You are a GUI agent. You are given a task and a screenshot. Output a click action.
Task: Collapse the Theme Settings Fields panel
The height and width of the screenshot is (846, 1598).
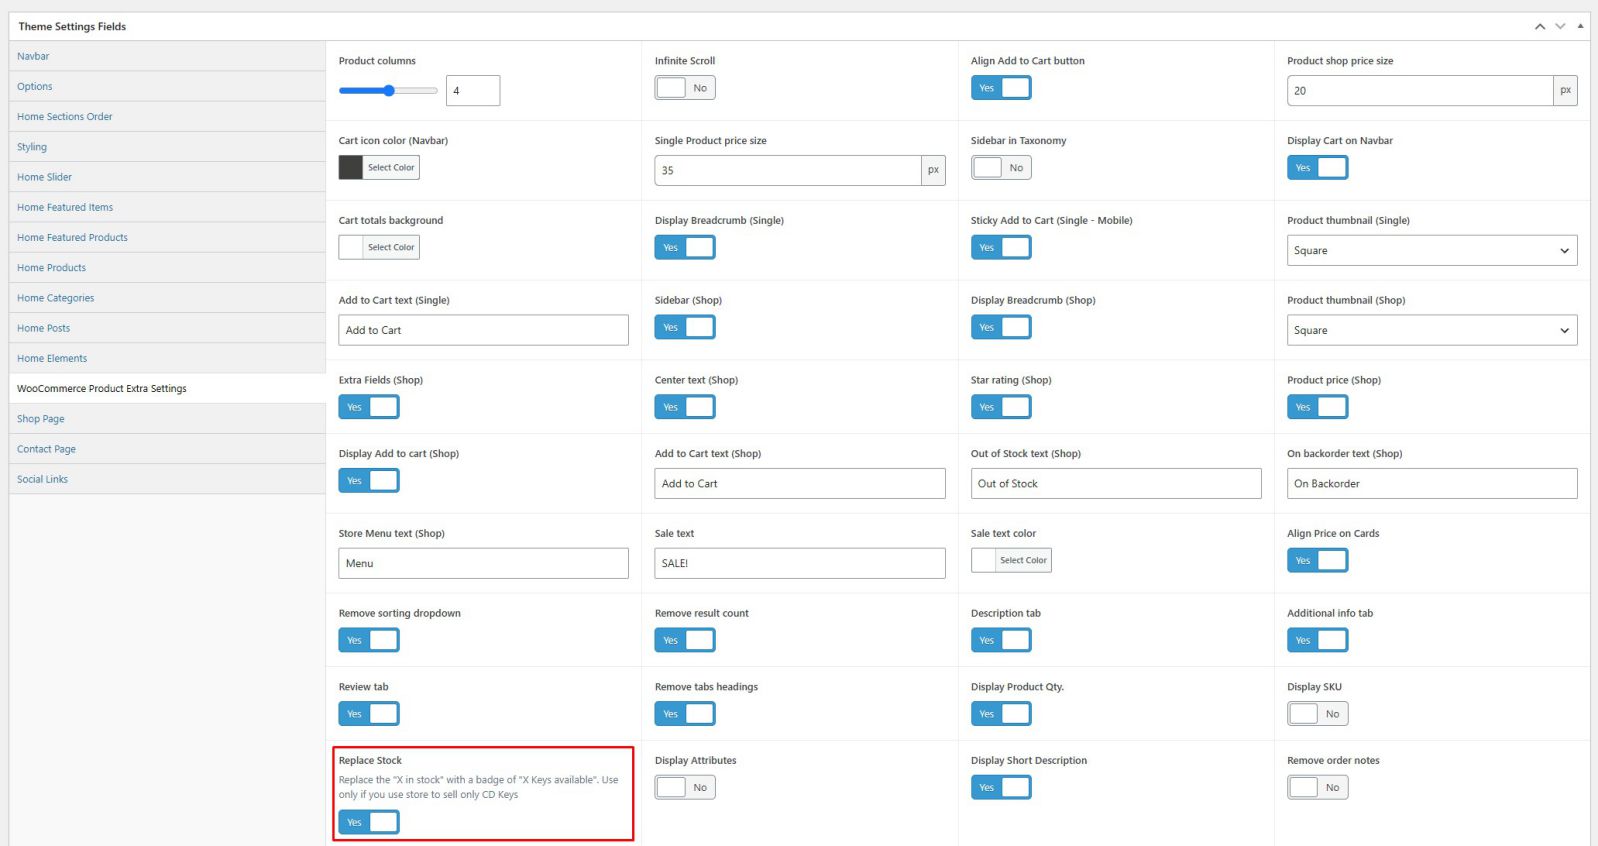(x=1580, y=26)
